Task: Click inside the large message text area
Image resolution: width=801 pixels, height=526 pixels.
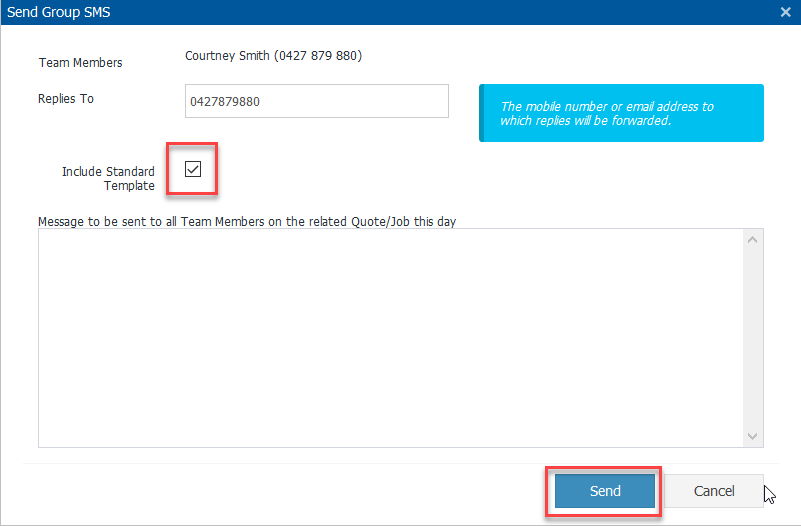Action: point(390,337)
